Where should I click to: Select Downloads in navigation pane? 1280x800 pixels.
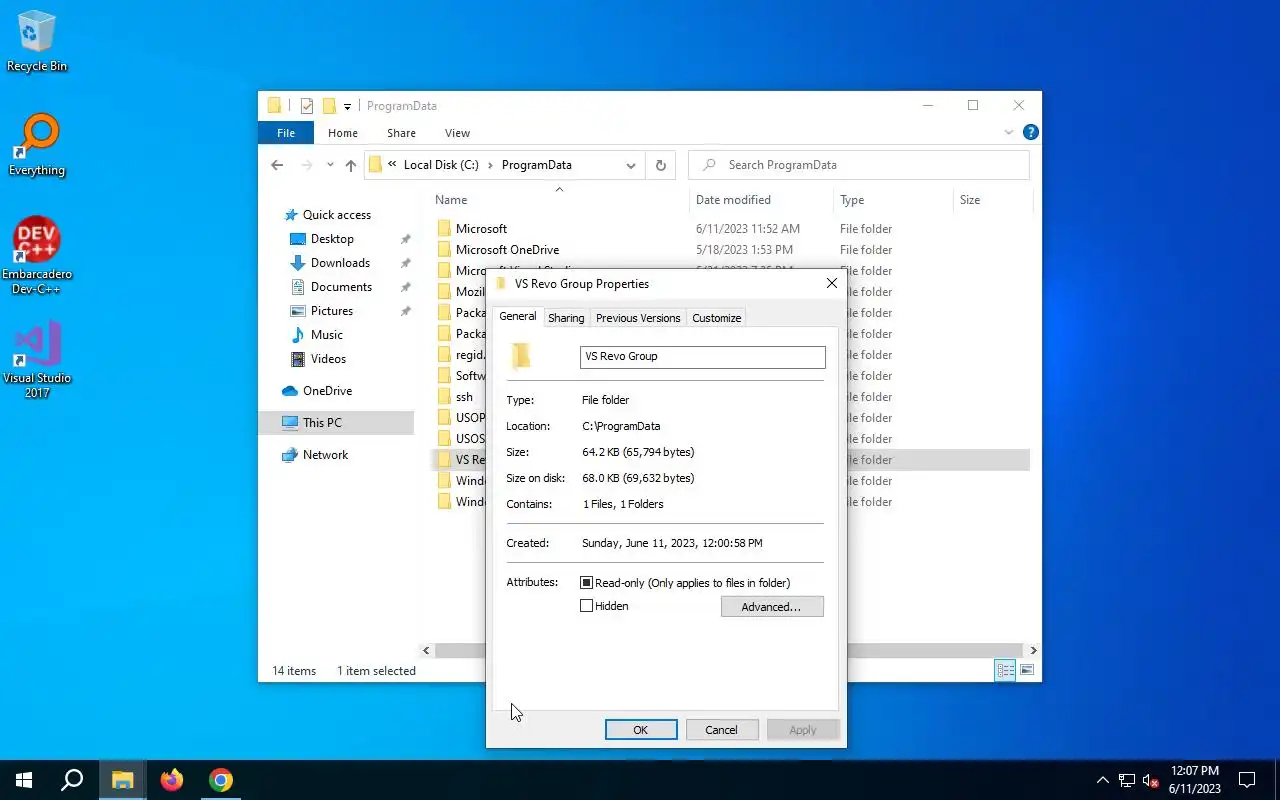tap(340, 263)
